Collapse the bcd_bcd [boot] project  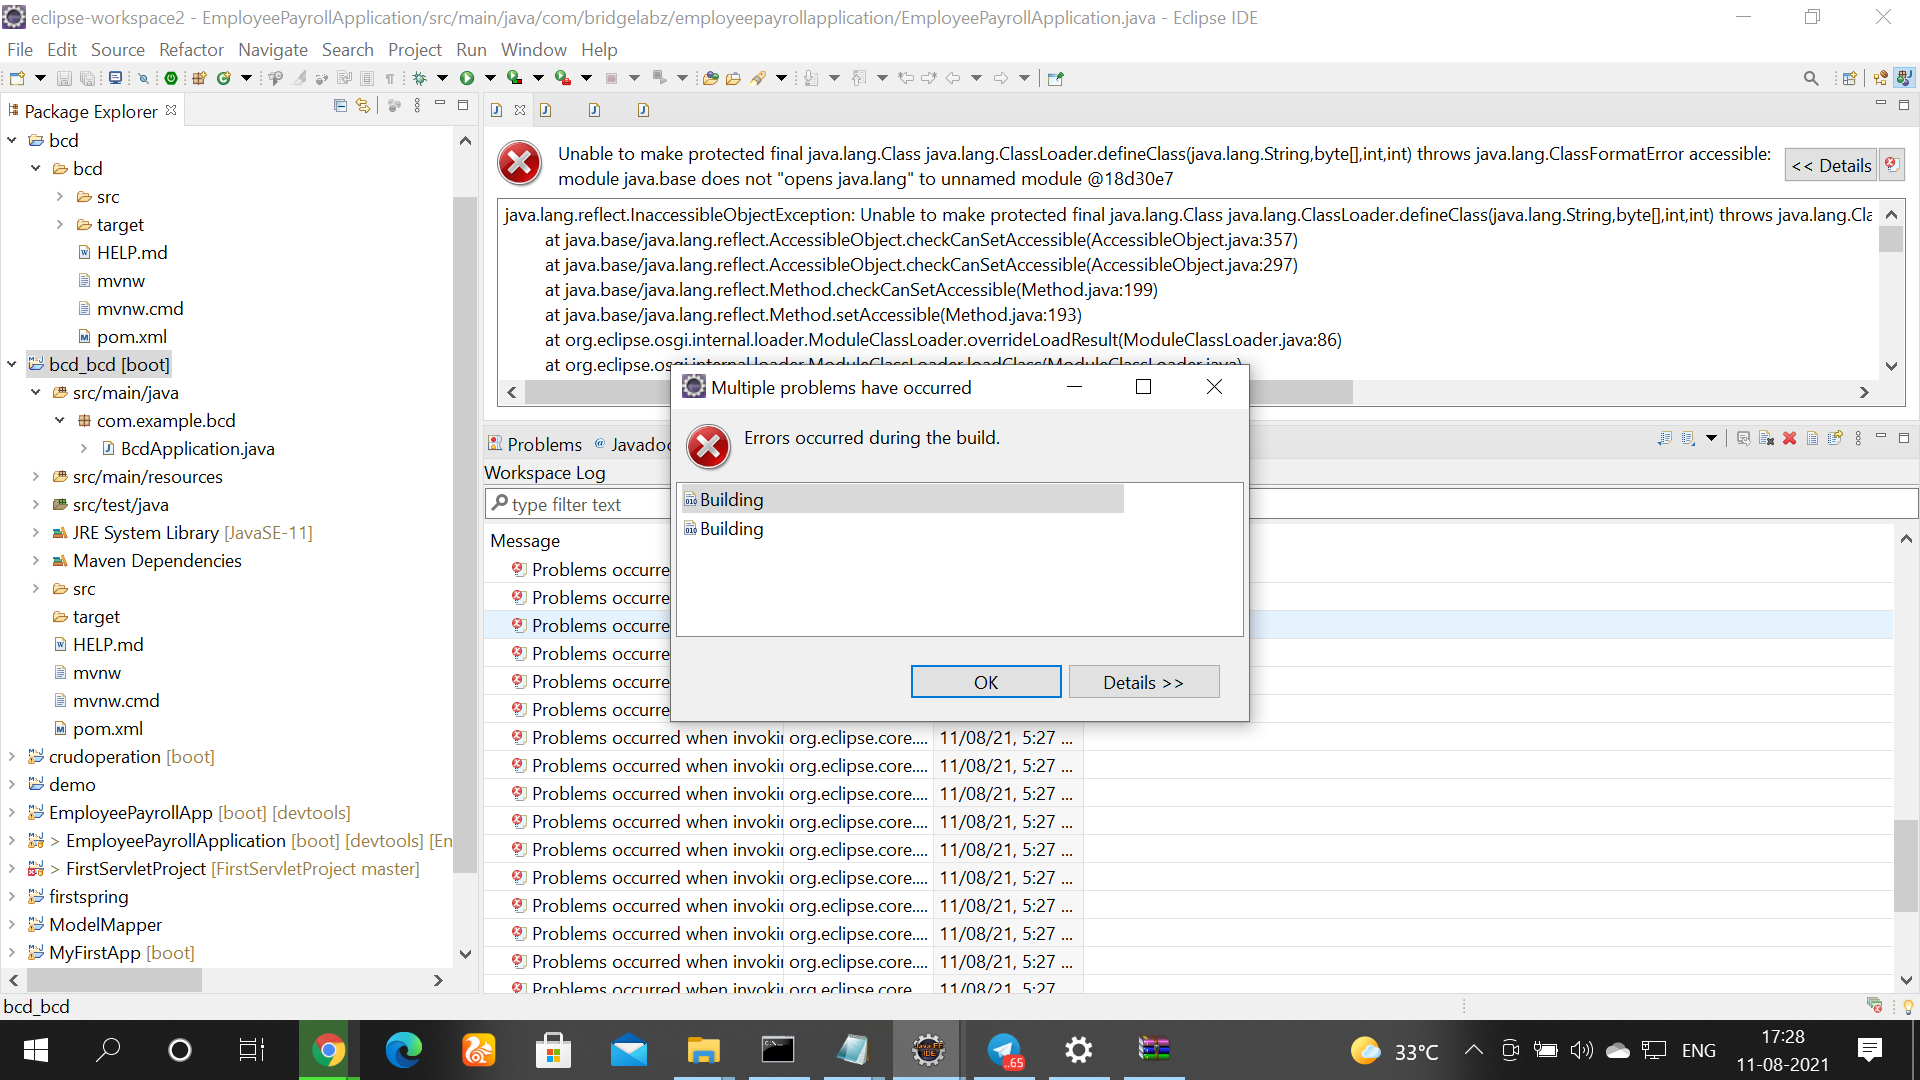(12, 364)
